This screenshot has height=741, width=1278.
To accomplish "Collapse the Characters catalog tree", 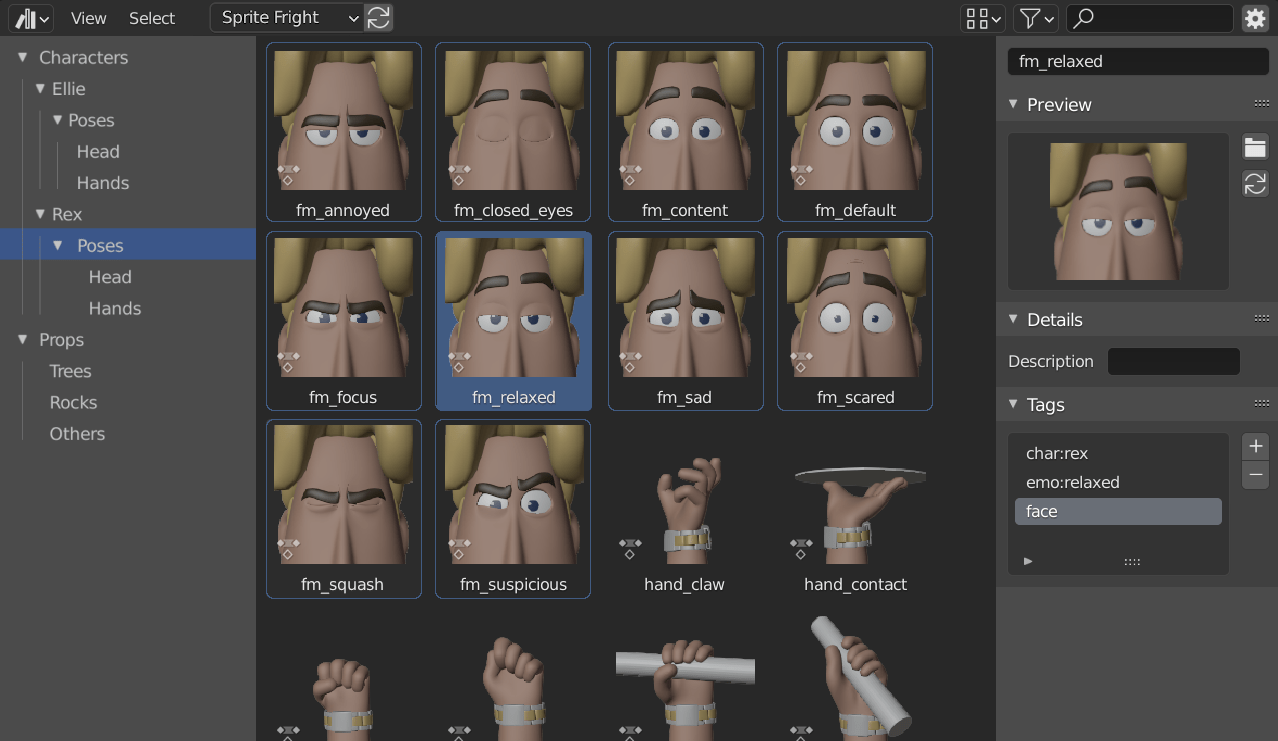I will click(23, 58).
